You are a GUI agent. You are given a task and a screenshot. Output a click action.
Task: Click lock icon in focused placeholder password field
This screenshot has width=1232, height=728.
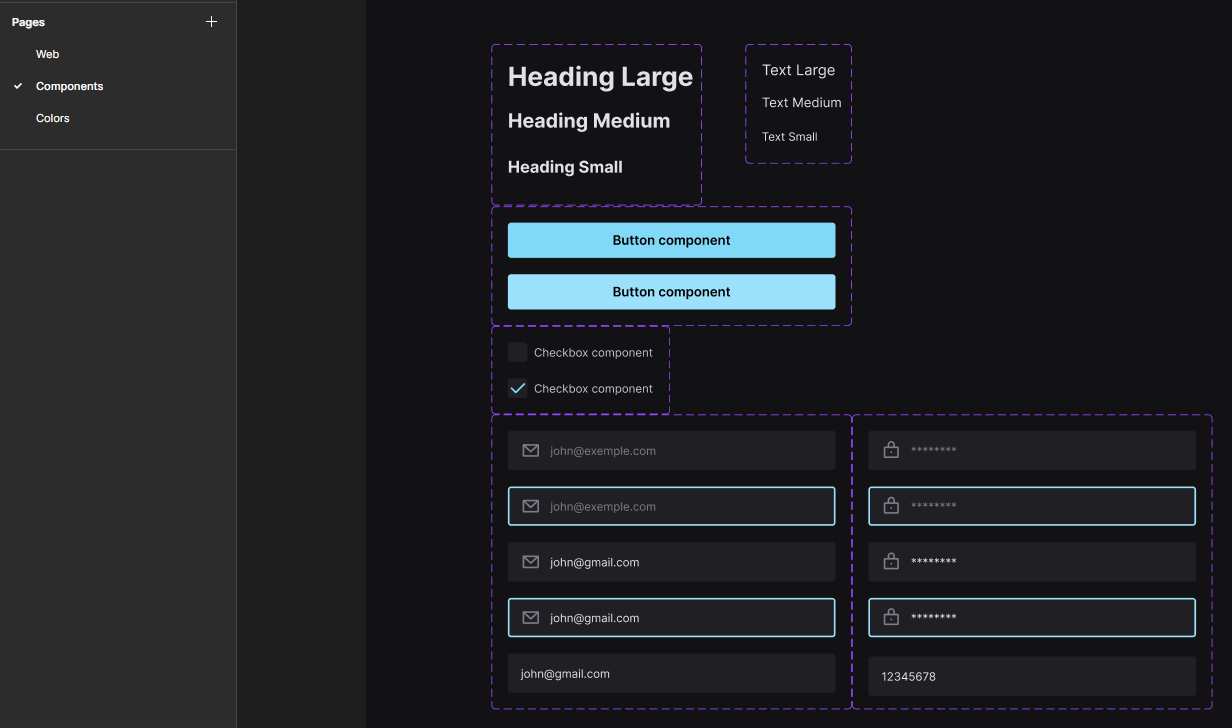(891, 506)
